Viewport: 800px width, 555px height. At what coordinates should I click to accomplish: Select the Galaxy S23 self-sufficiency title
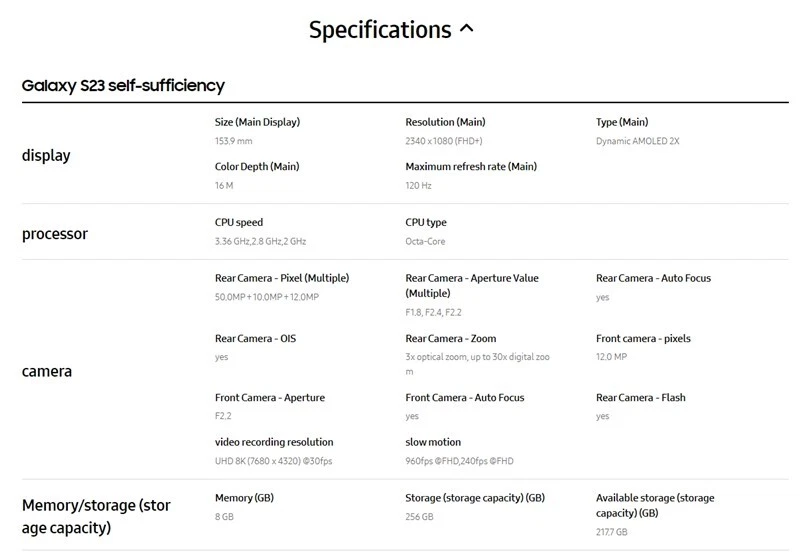coord(123,85)
